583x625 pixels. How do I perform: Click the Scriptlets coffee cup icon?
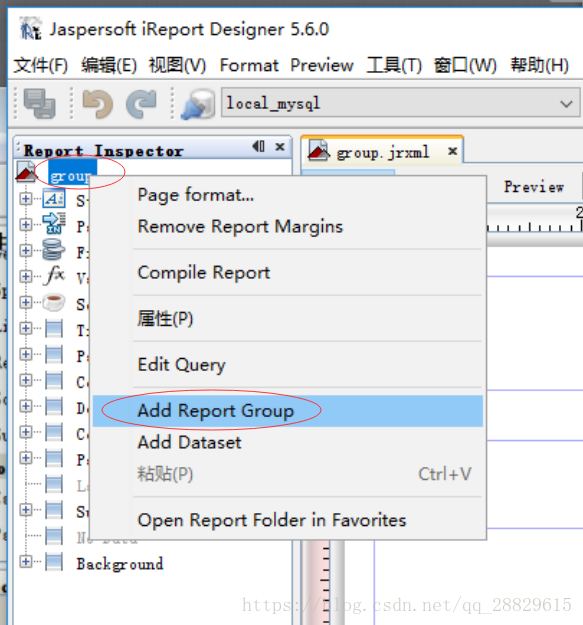point(54,302)
